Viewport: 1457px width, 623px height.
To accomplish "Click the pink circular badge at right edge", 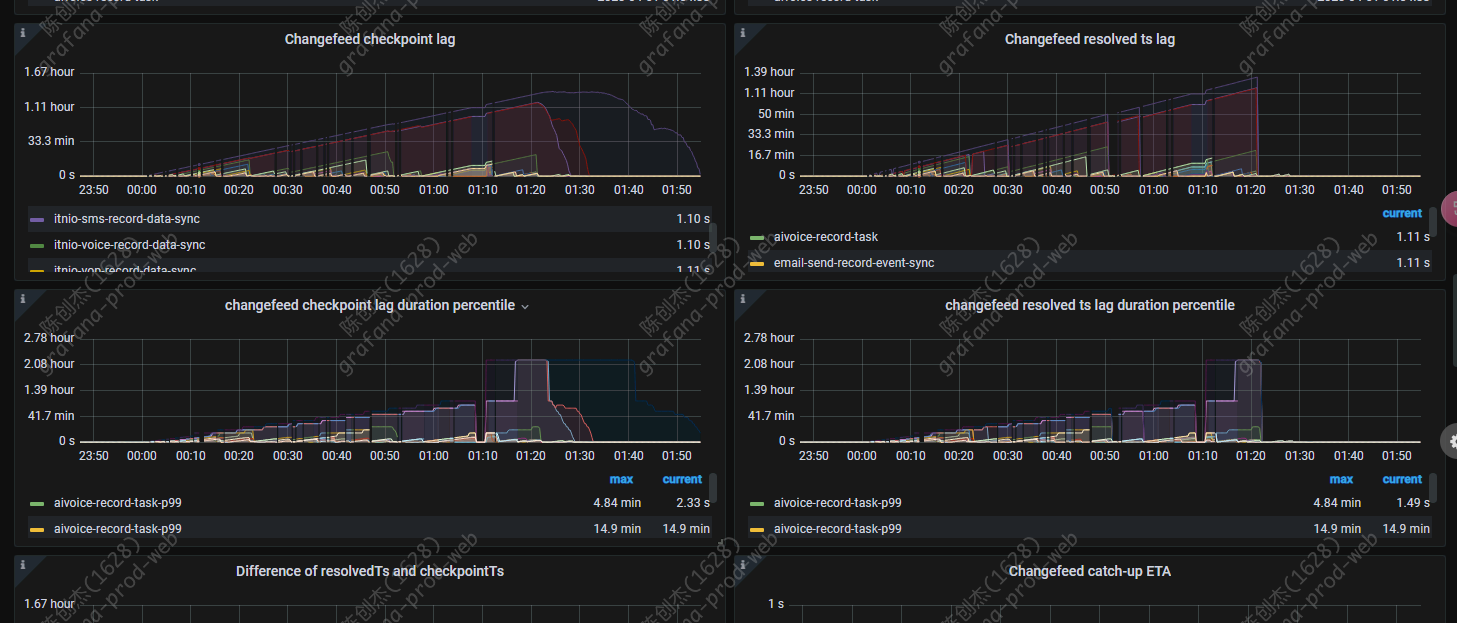I will click(1450, 207).
